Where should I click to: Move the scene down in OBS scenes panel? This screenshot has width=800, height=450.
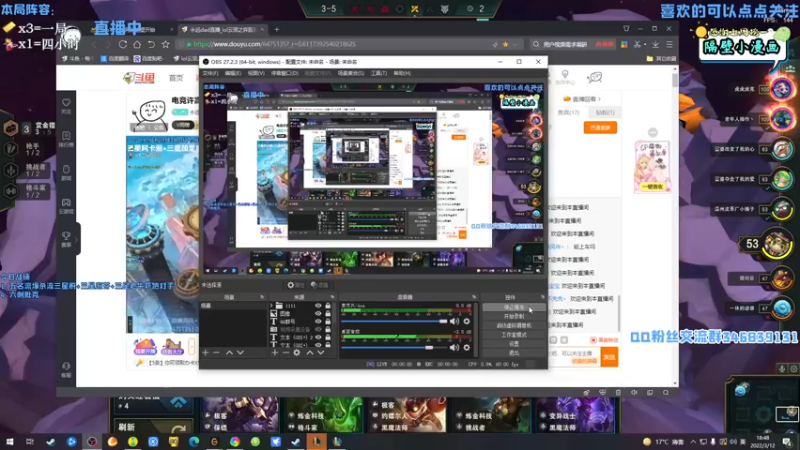pos(240,353)
